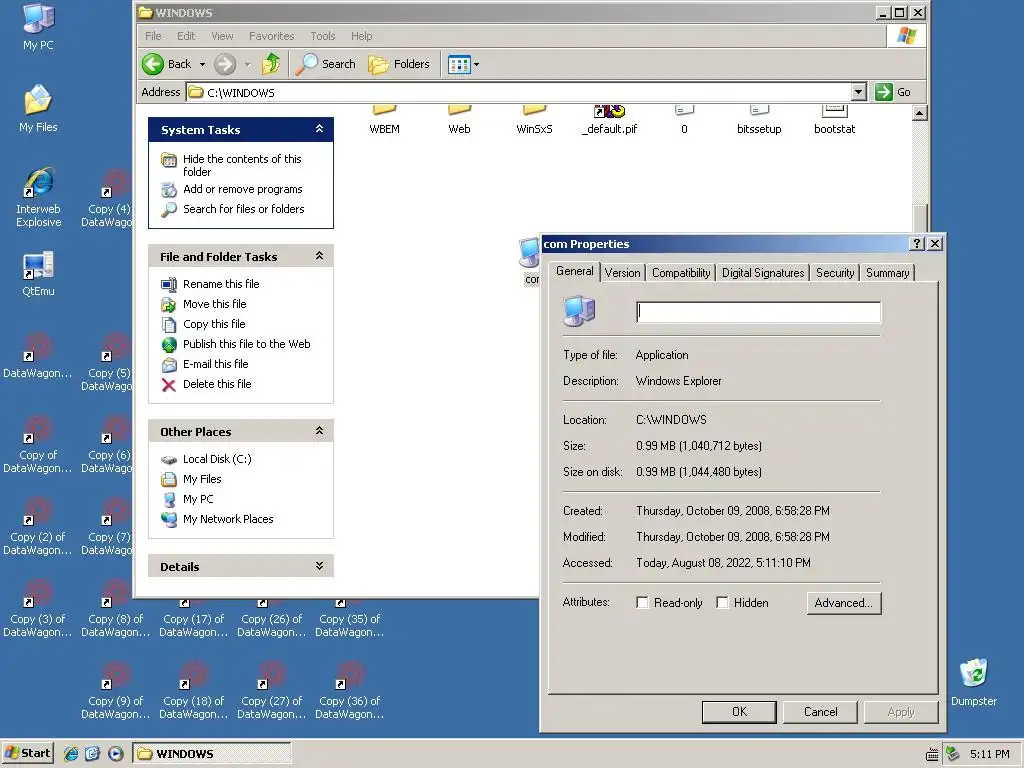Select the bitssetup file in the WINDOWS folder
The image size is (1024, 768).
point(759,120)
